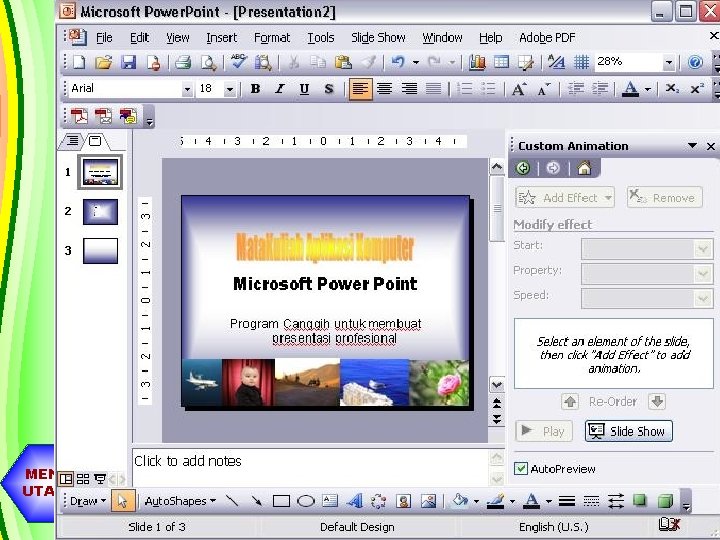720x540 pixels.
Task: Select the Oval drawing tool
Action: (x=306, y=501)
